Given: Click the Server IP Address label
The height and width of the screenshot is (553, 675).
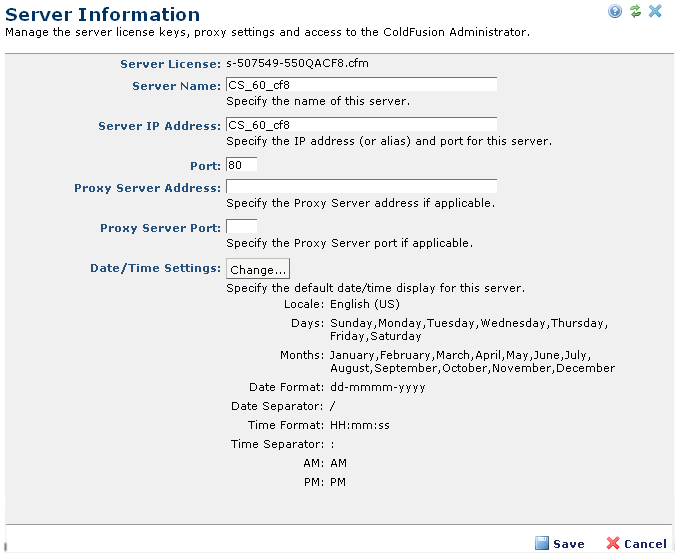Looking at the screenshot, I should pyautogui.click(x=159, y=126).
